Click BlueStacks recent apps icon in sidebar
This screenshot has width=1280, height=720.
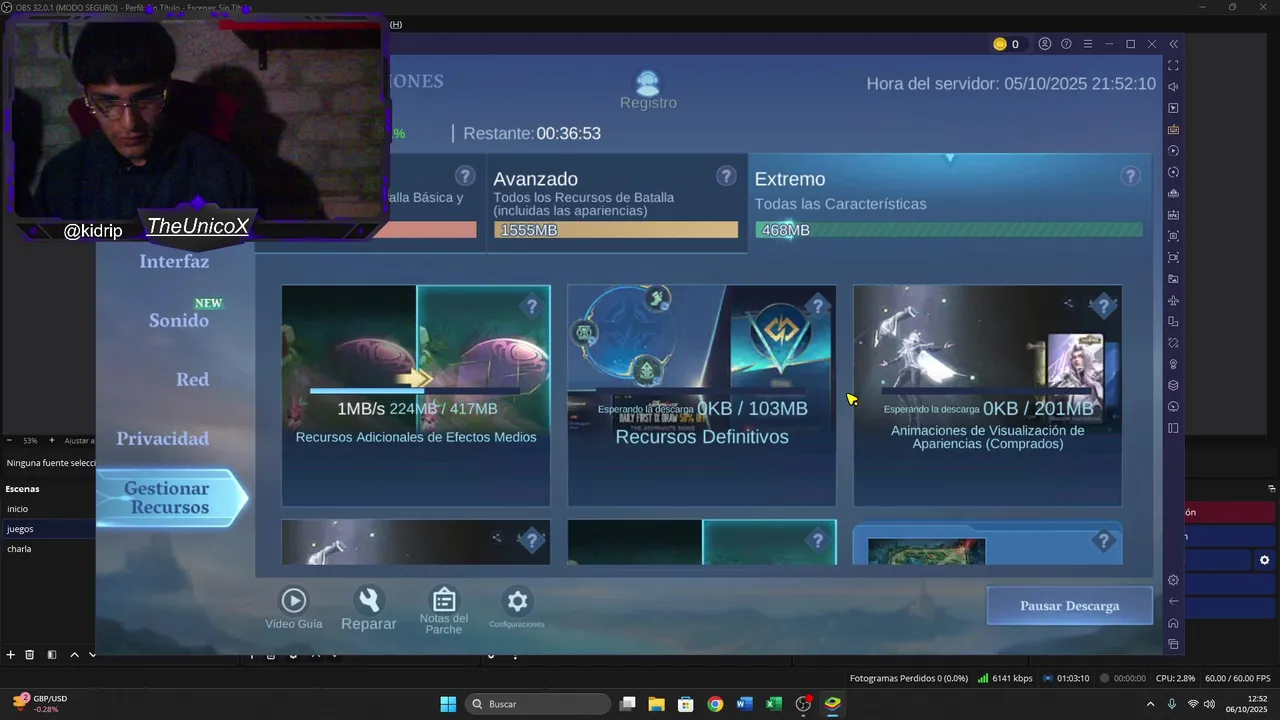click(1173, 644)
